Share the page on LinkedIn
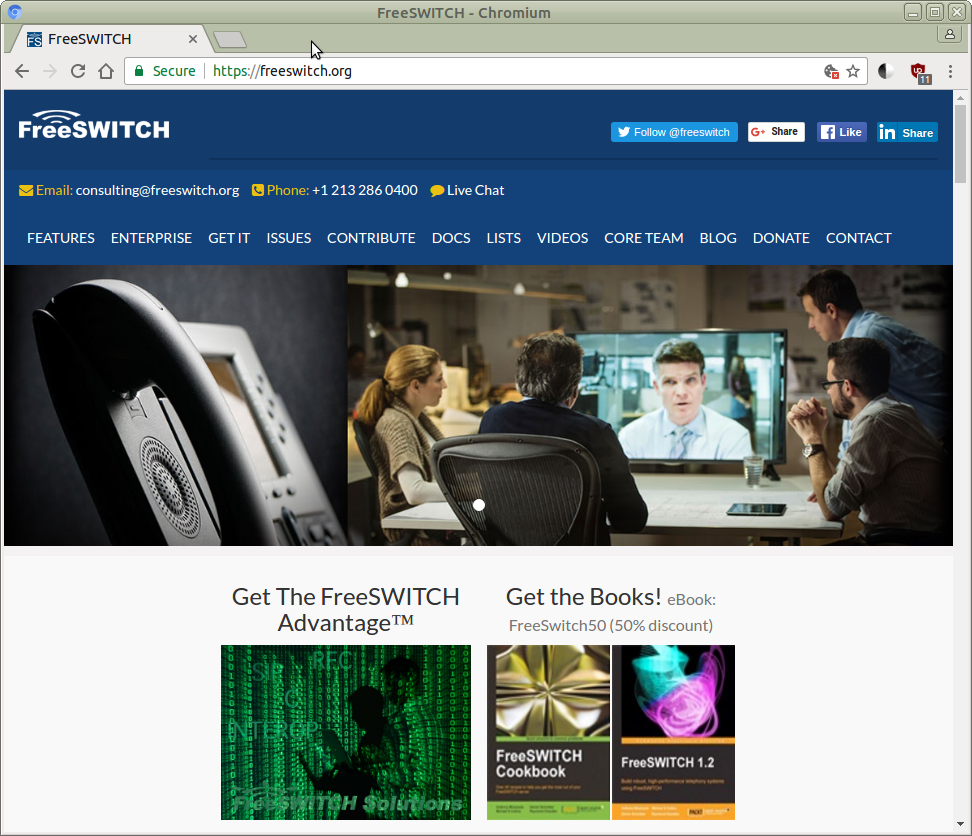The width and height of the screenshot is (972, 836). click(907, 132)
